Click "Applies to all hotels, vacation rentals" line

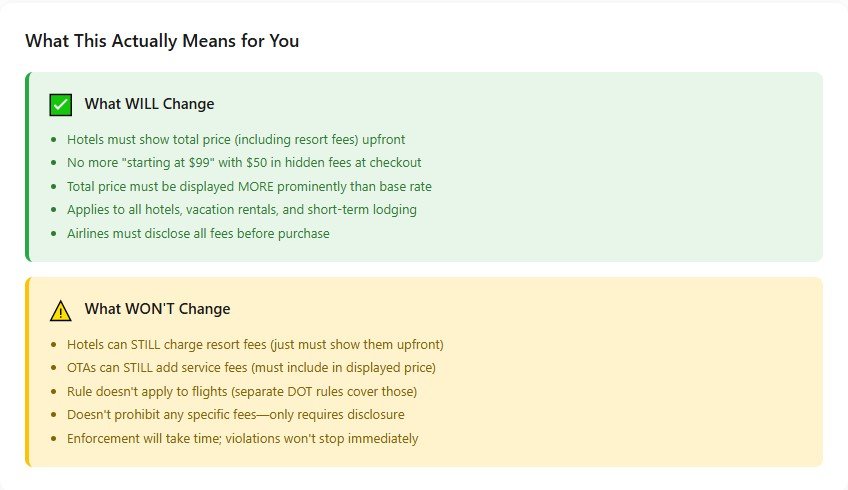point(241,210)
